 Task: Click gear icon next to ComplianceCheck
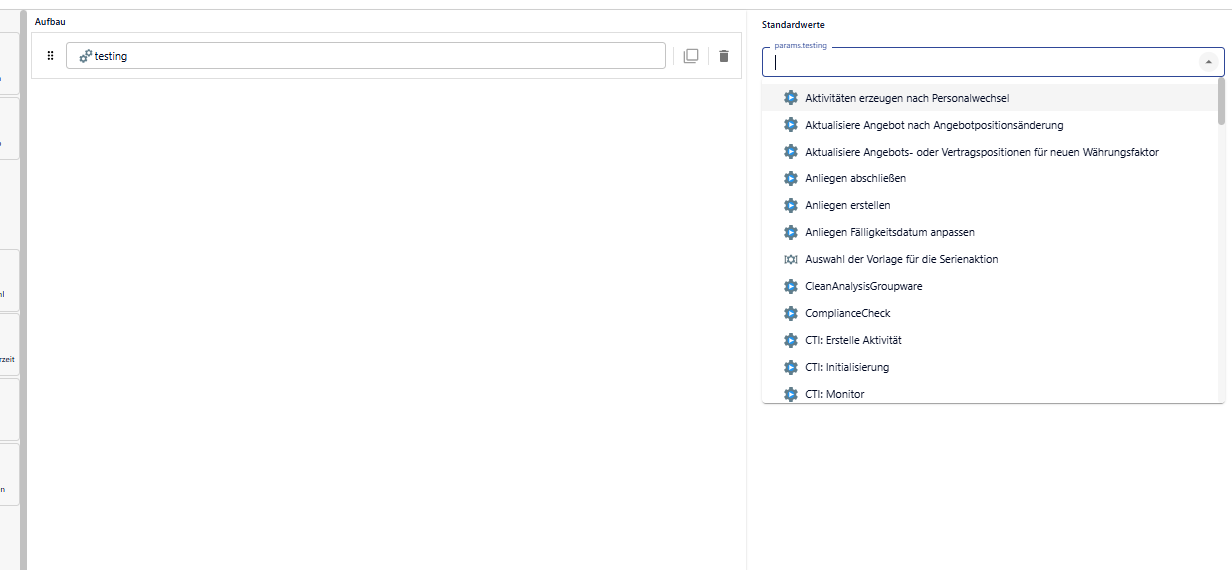pyautogui.click(x=791, y=313)
